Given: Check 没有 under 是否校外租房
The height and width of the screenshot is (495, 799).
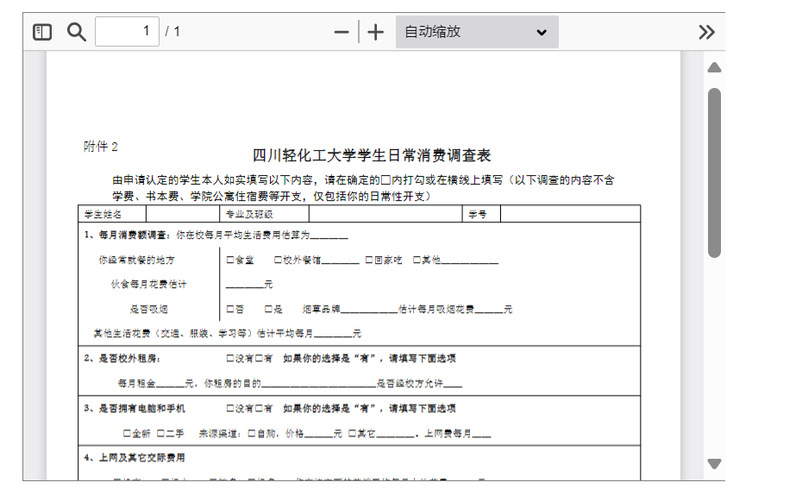Looking at the screenshot, I should coord(230,358).
